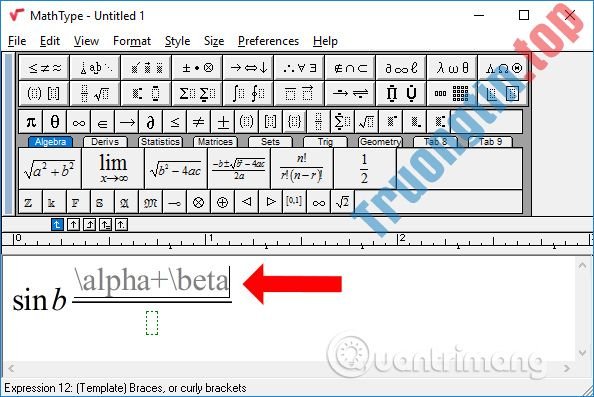Open the operator symbols palette (± • ⊗)
Viewport: 594px width, 397px height.
pos(197,68)
